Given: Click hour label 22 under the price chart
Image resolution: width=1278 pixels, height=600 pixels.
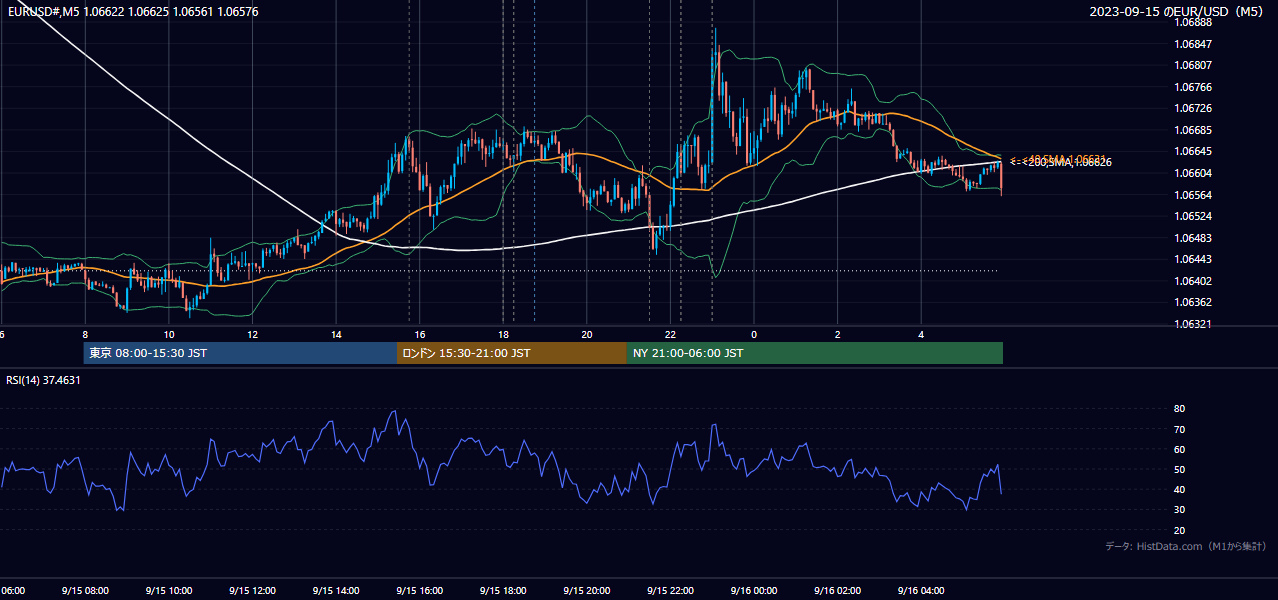Looking at the screenshot, I should (671, 334).
